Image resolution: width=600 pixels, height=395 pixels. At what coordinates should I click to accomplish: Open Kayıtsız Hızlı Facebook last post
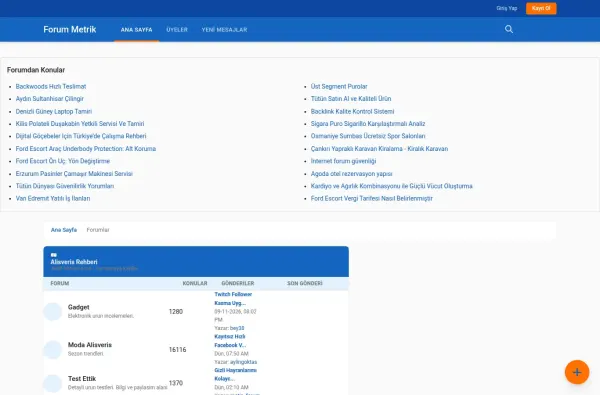(x=230, y=341)
